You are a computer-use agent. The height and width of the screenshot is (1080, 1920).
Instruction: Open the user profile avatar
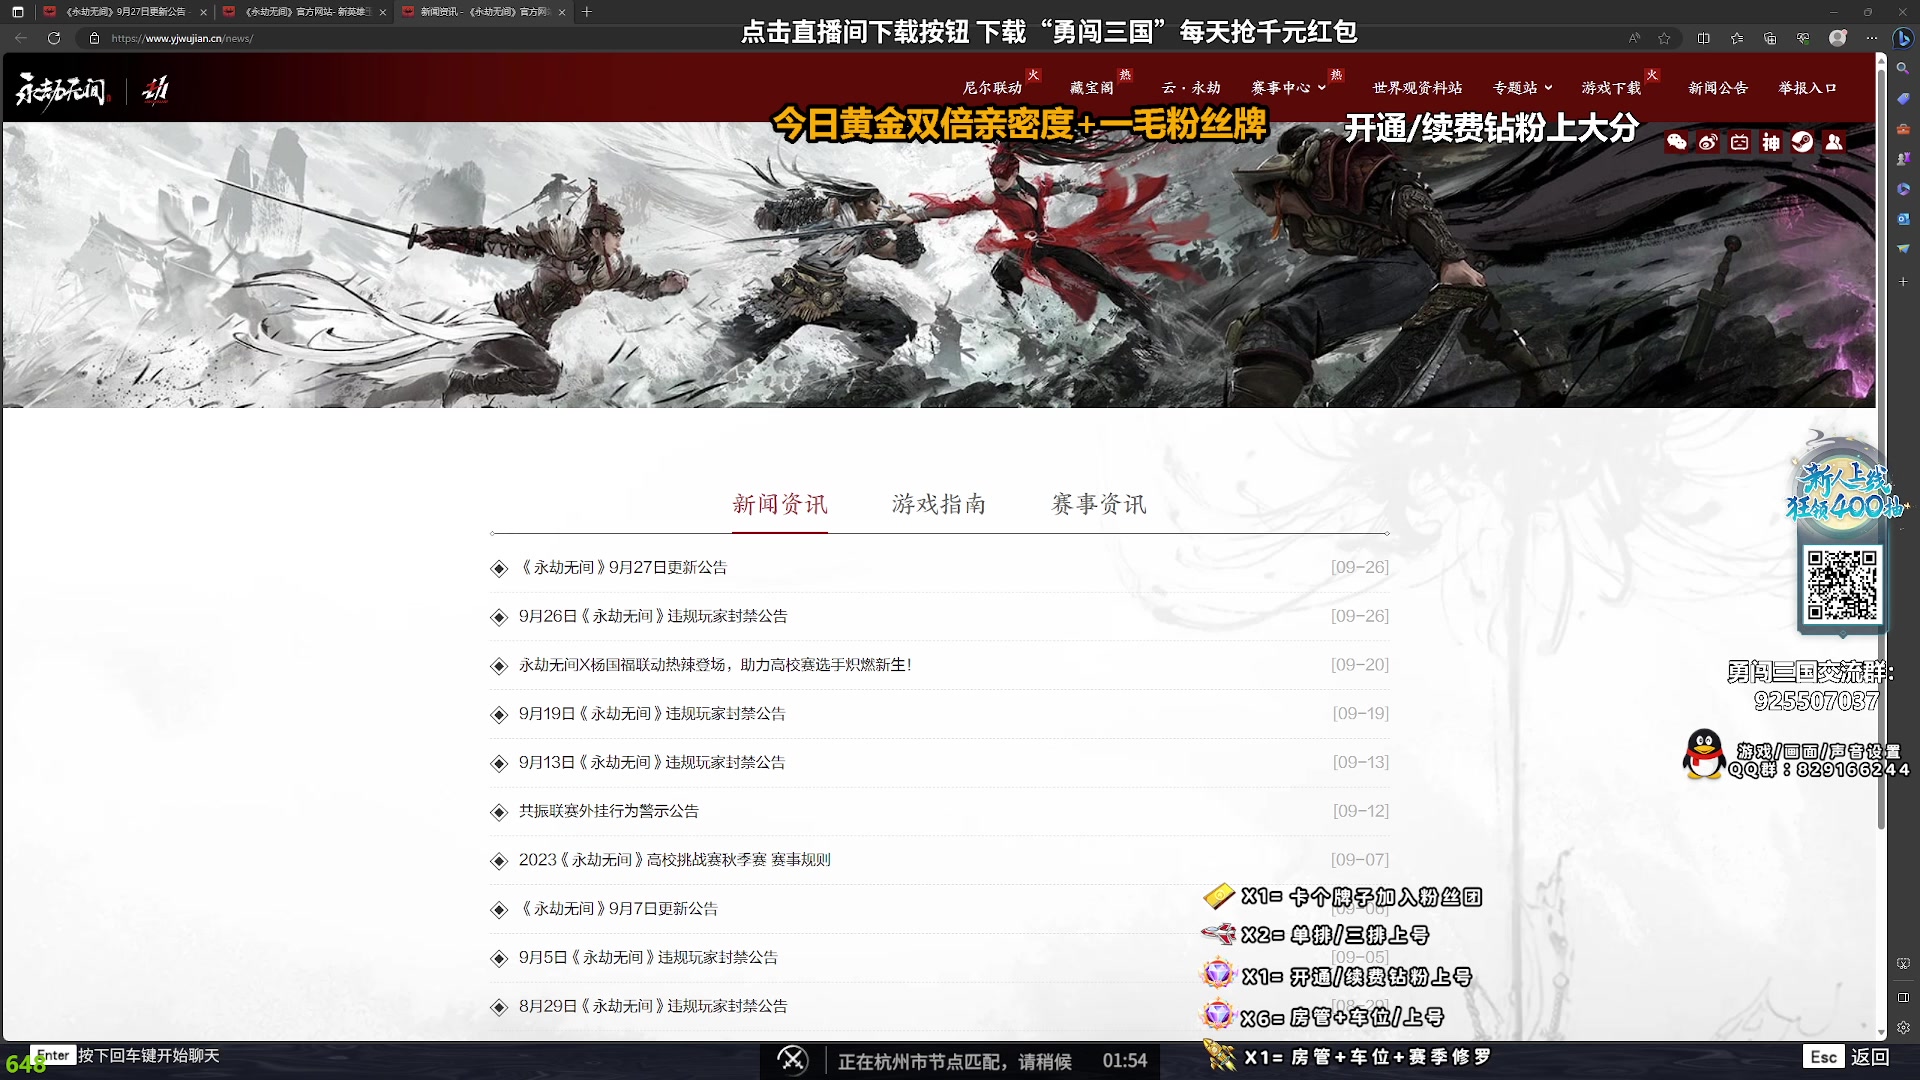click(x=1838, y=38)
